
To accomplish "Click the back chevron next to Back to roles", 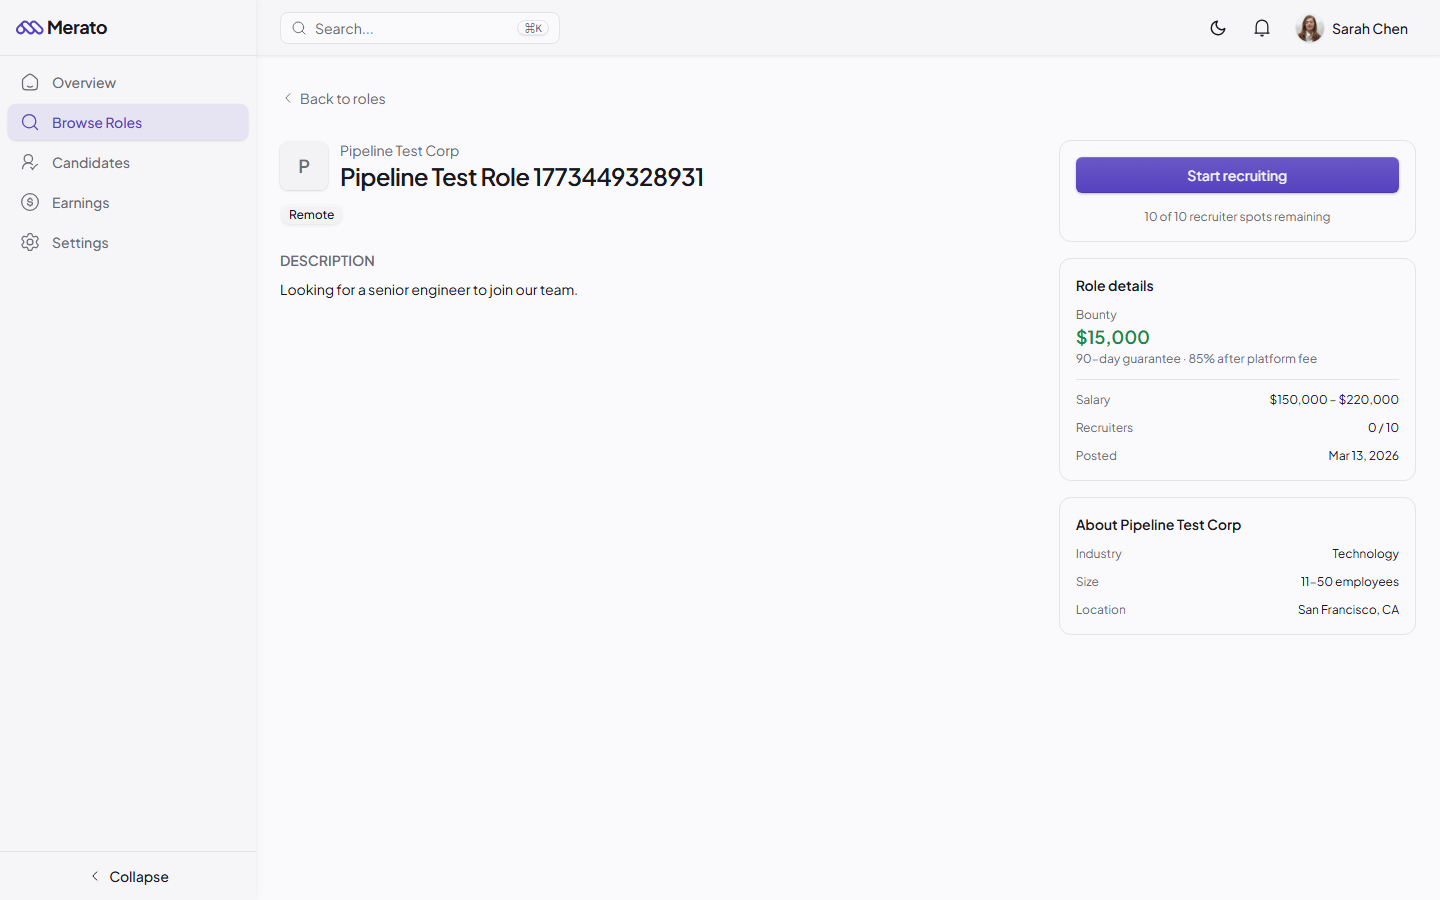I will point(287,98).
